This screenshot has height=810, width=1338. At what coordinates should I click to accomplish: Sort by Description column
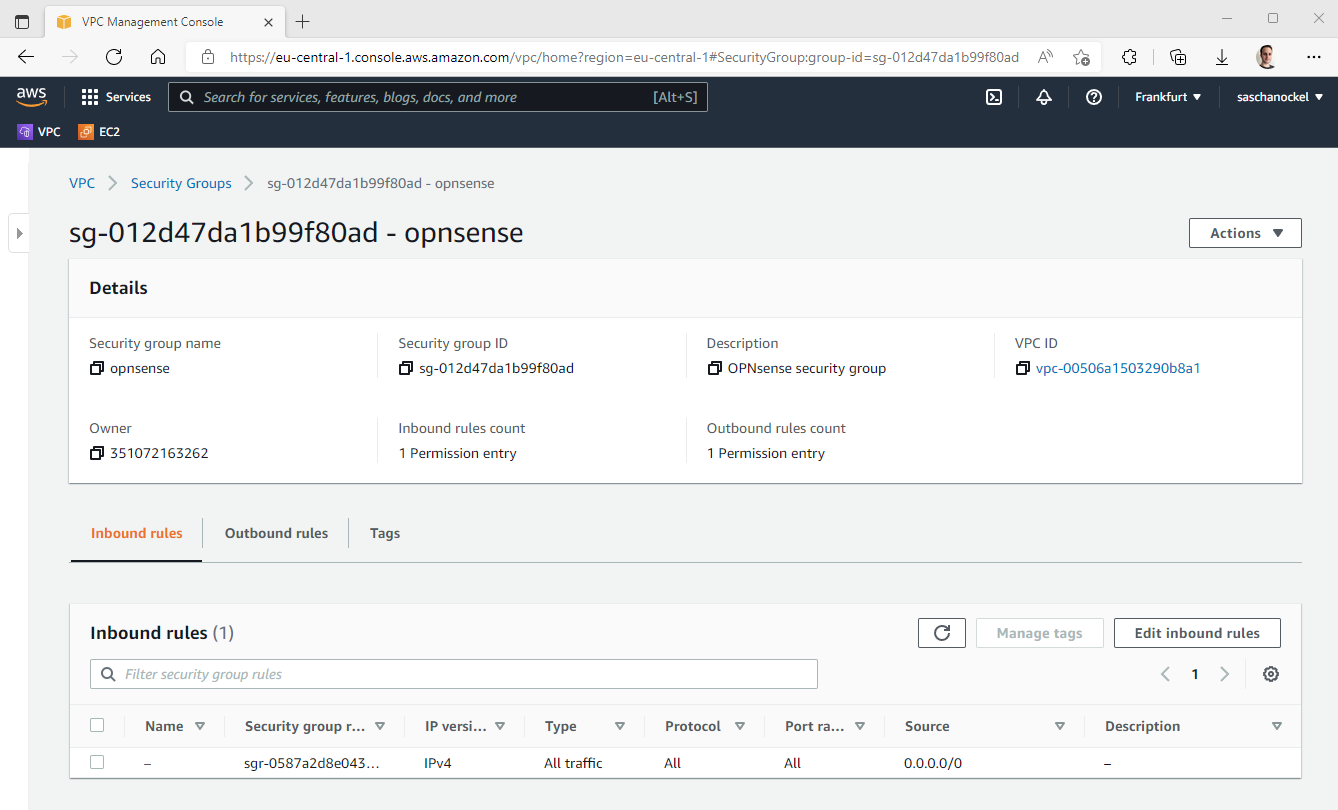[1277, 726]
